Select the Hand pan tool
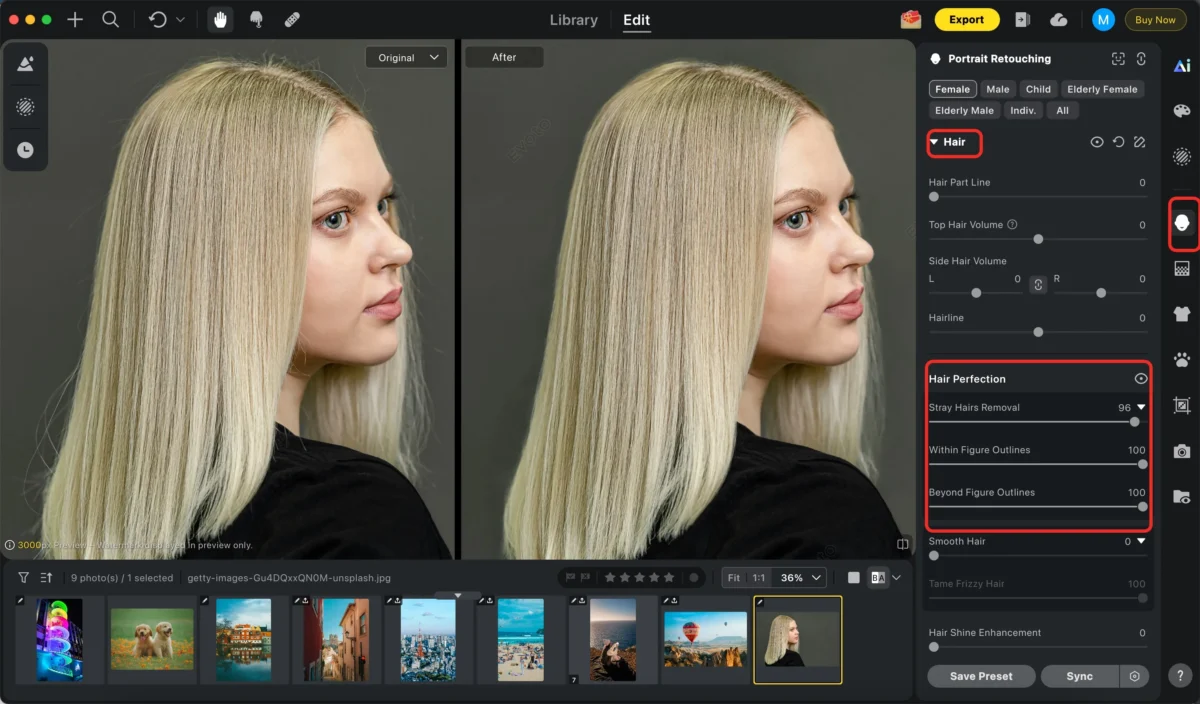The height and width of the screenshot is (704, 1200). point(220,20)
